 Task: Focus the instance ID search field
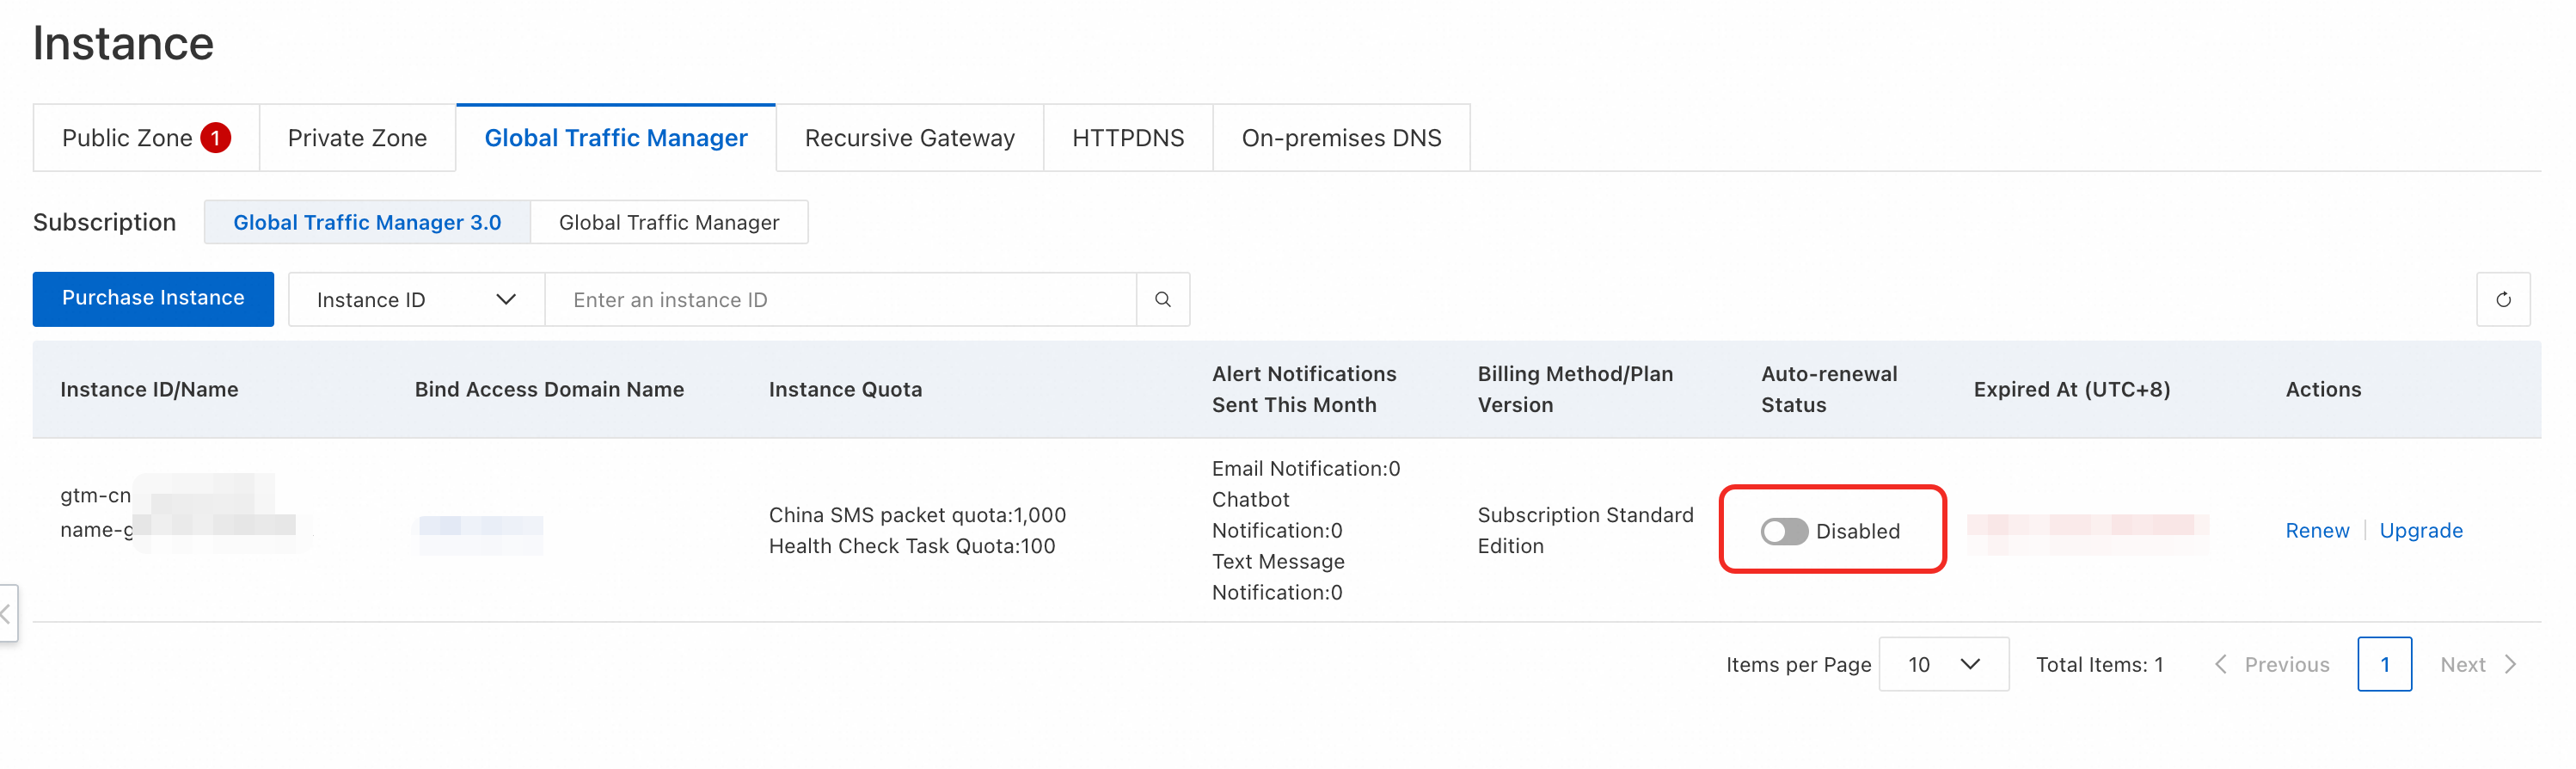pyautogui.click(x=840, y=299)
